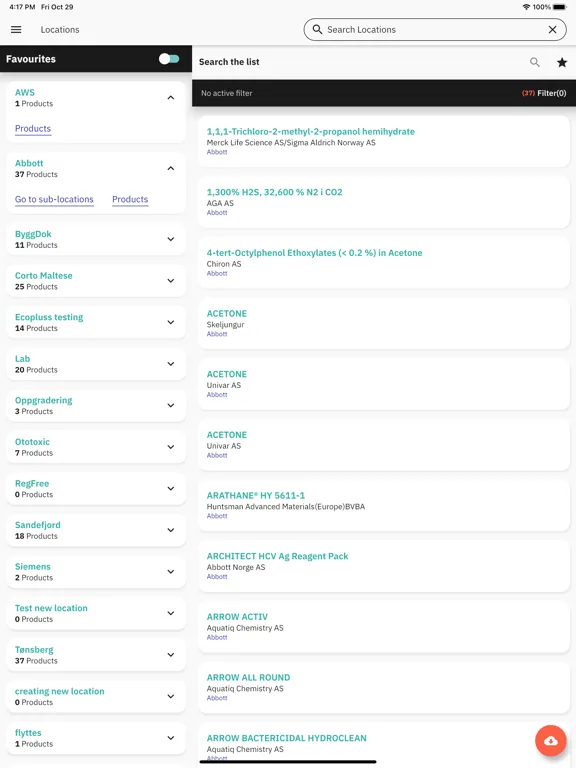Expand the ByggDok location

point(170,239)
